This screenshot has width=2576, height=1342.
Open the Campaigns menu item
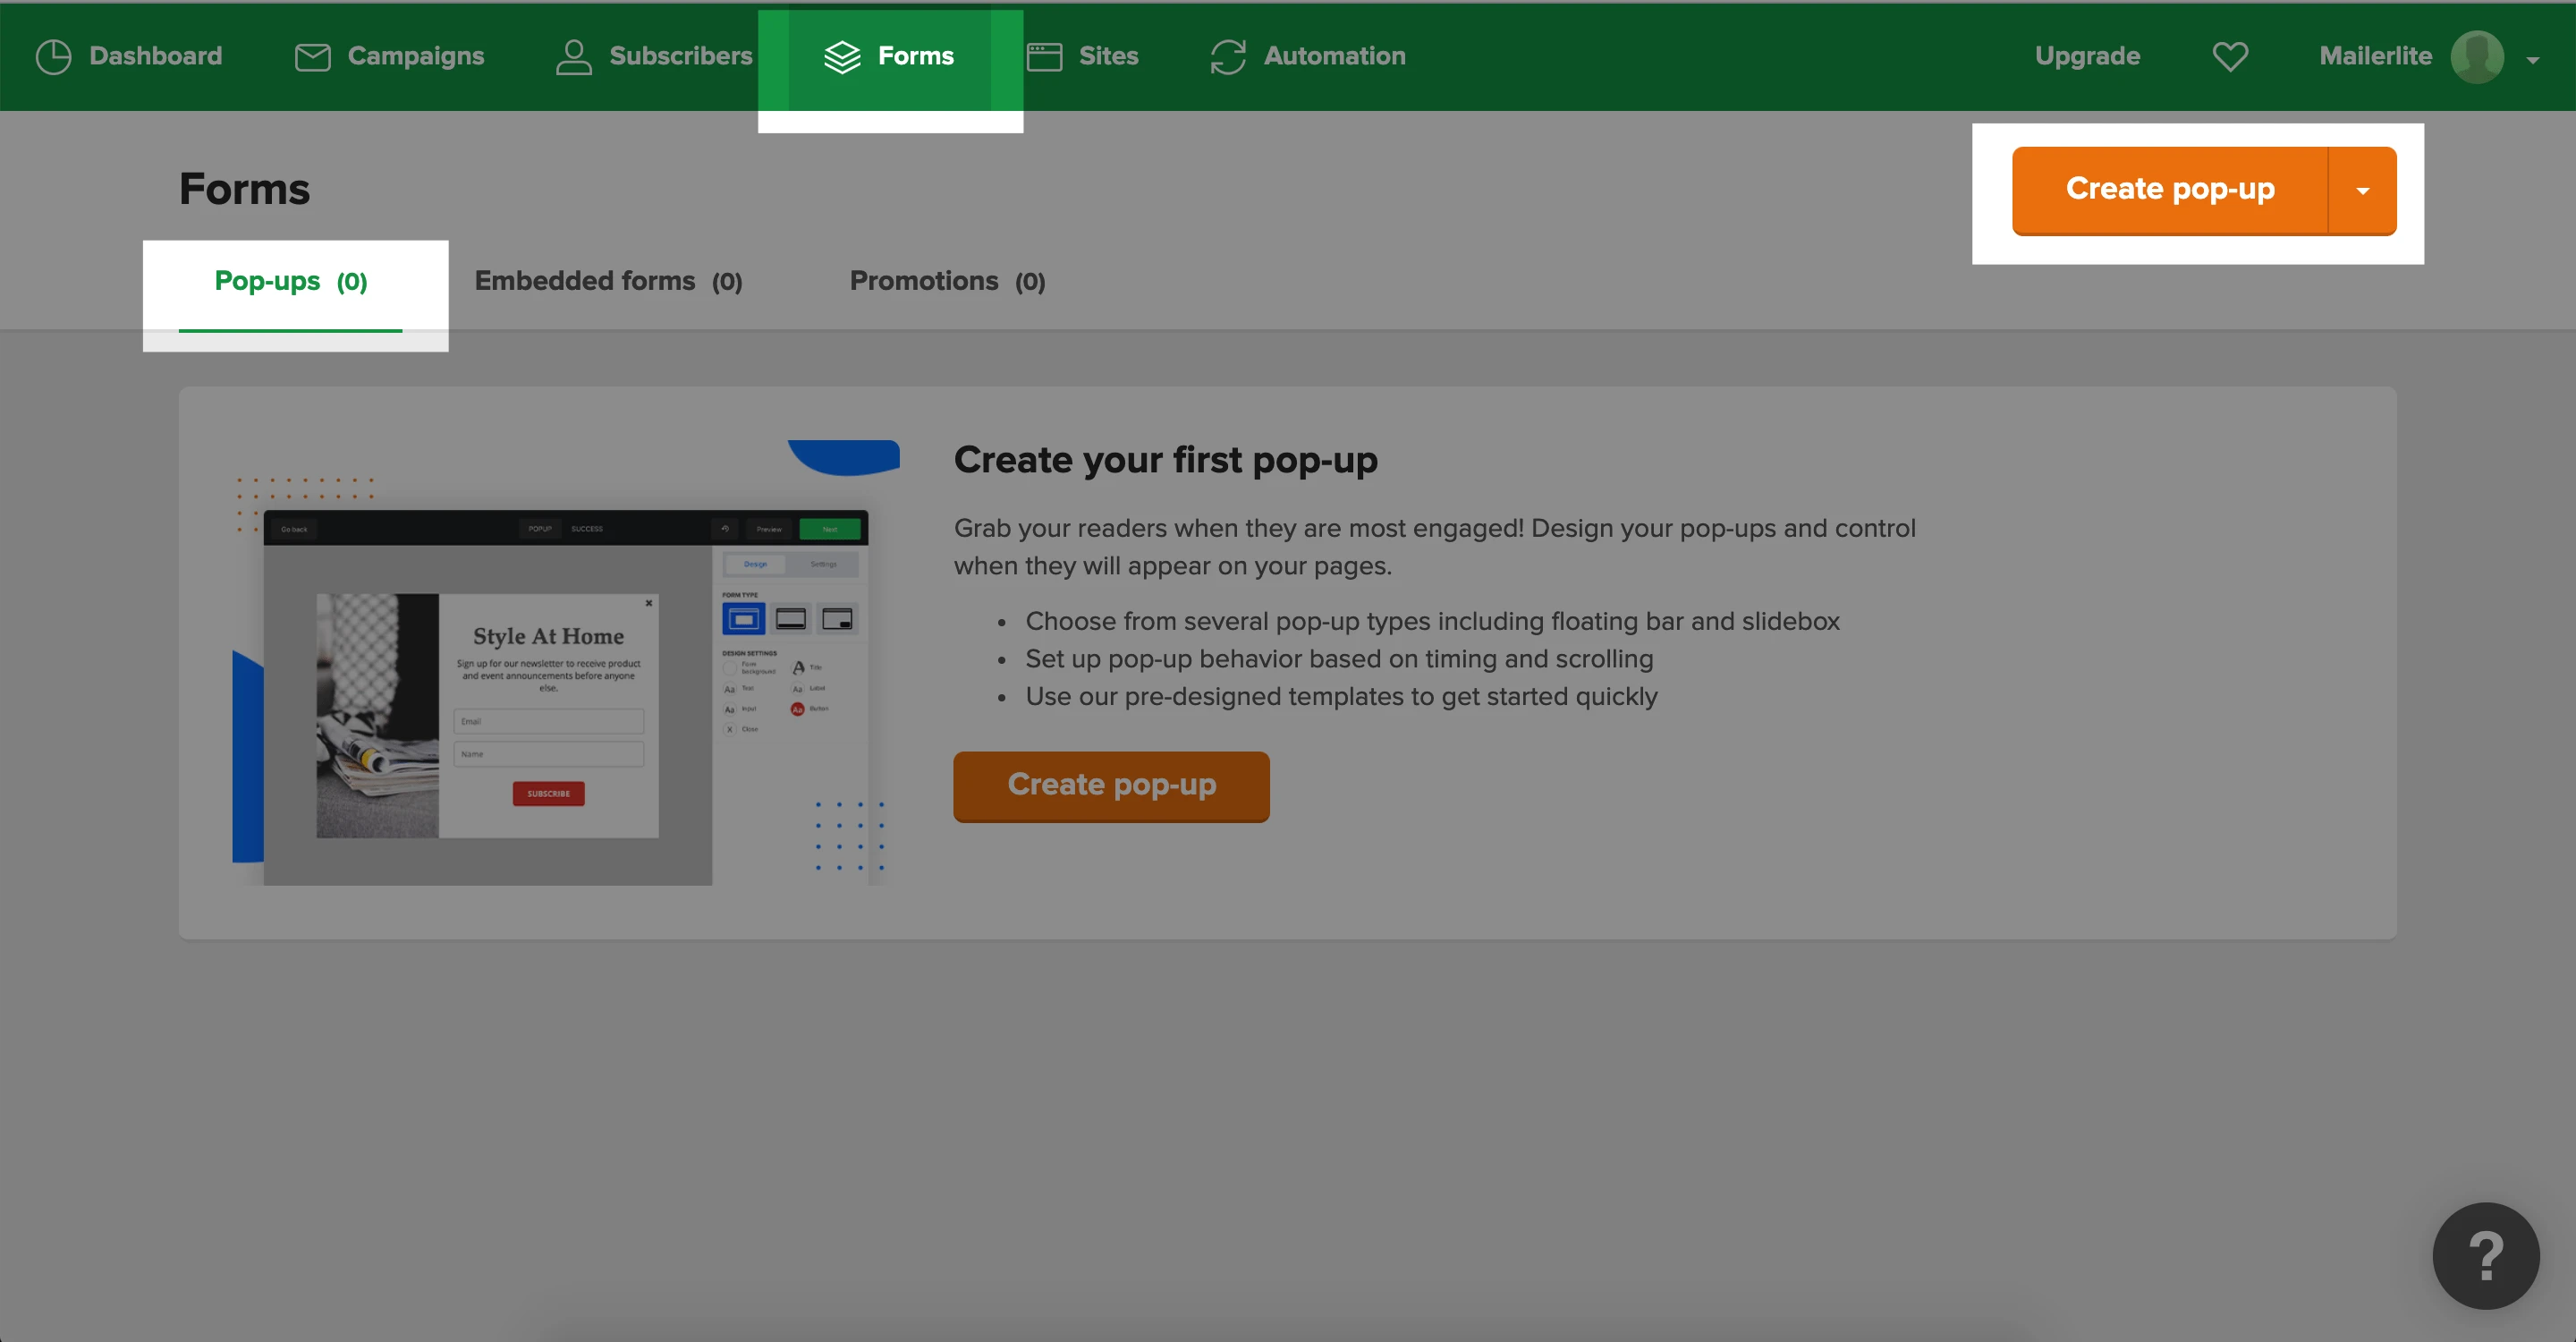click(x=415, y=56)
